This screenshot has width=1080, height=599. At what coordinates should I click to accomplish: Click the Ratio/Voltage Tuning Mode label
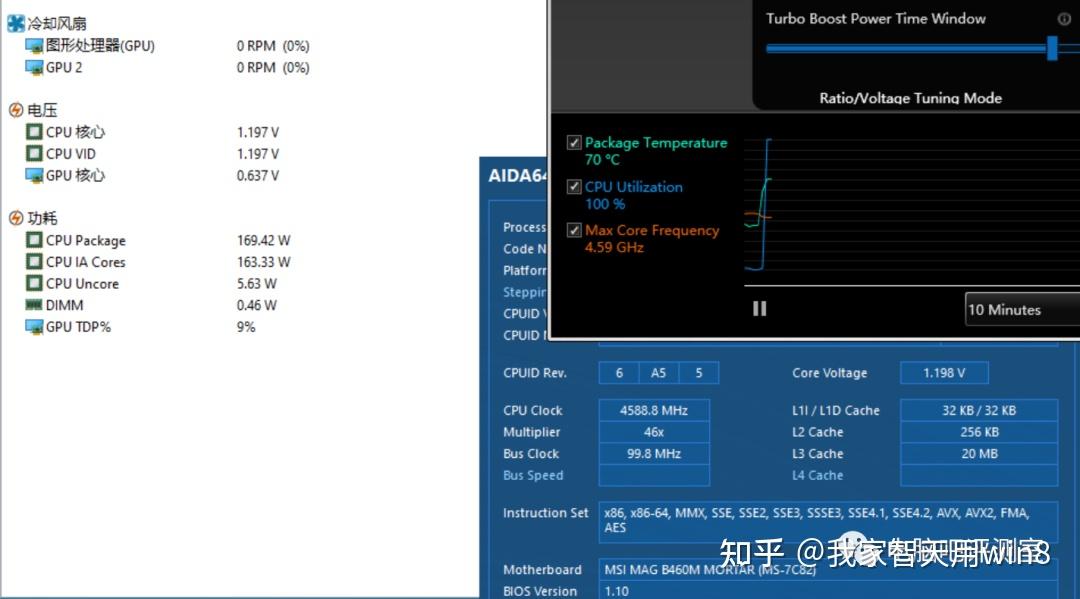coord(911,98)
